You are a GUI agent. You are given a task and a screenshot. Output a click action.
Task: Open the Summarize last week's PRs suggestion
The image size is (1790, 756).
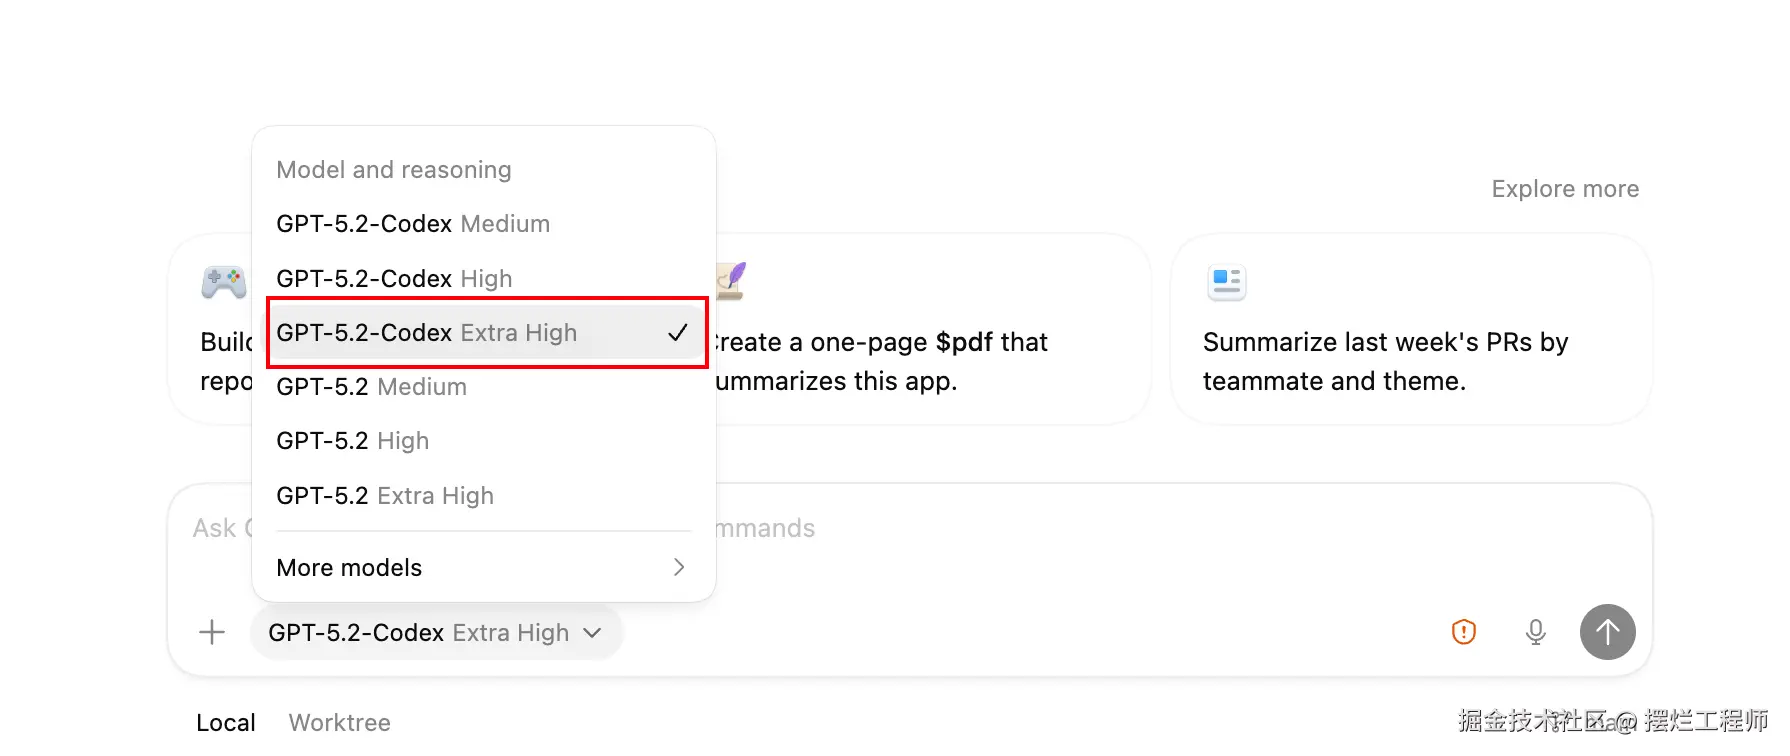pos(1385,361)
